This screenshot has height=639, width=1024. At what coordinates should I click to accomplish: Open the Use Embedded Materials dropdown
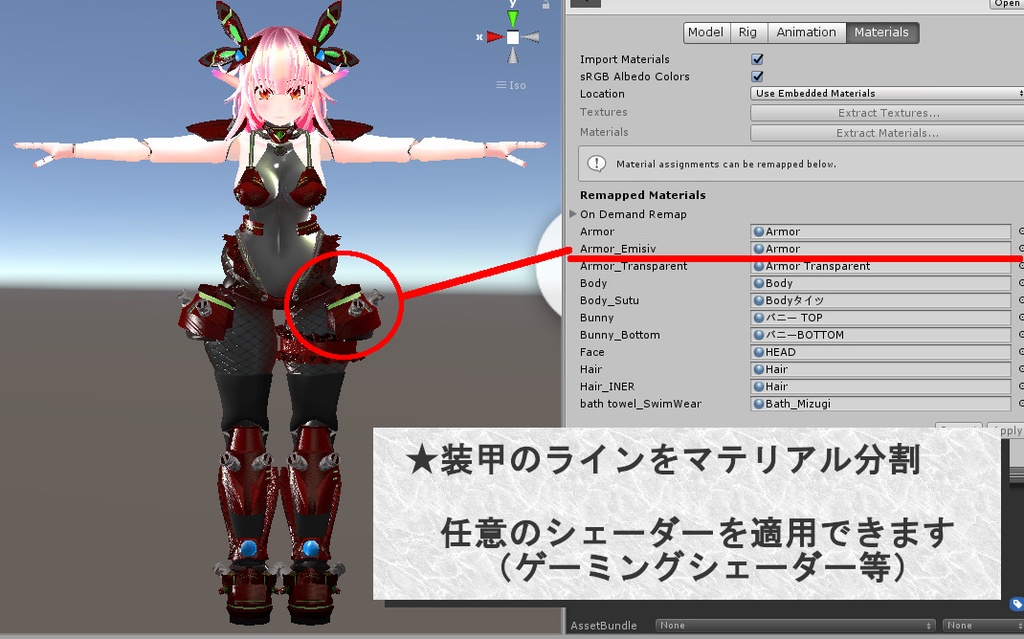[885, 93]
